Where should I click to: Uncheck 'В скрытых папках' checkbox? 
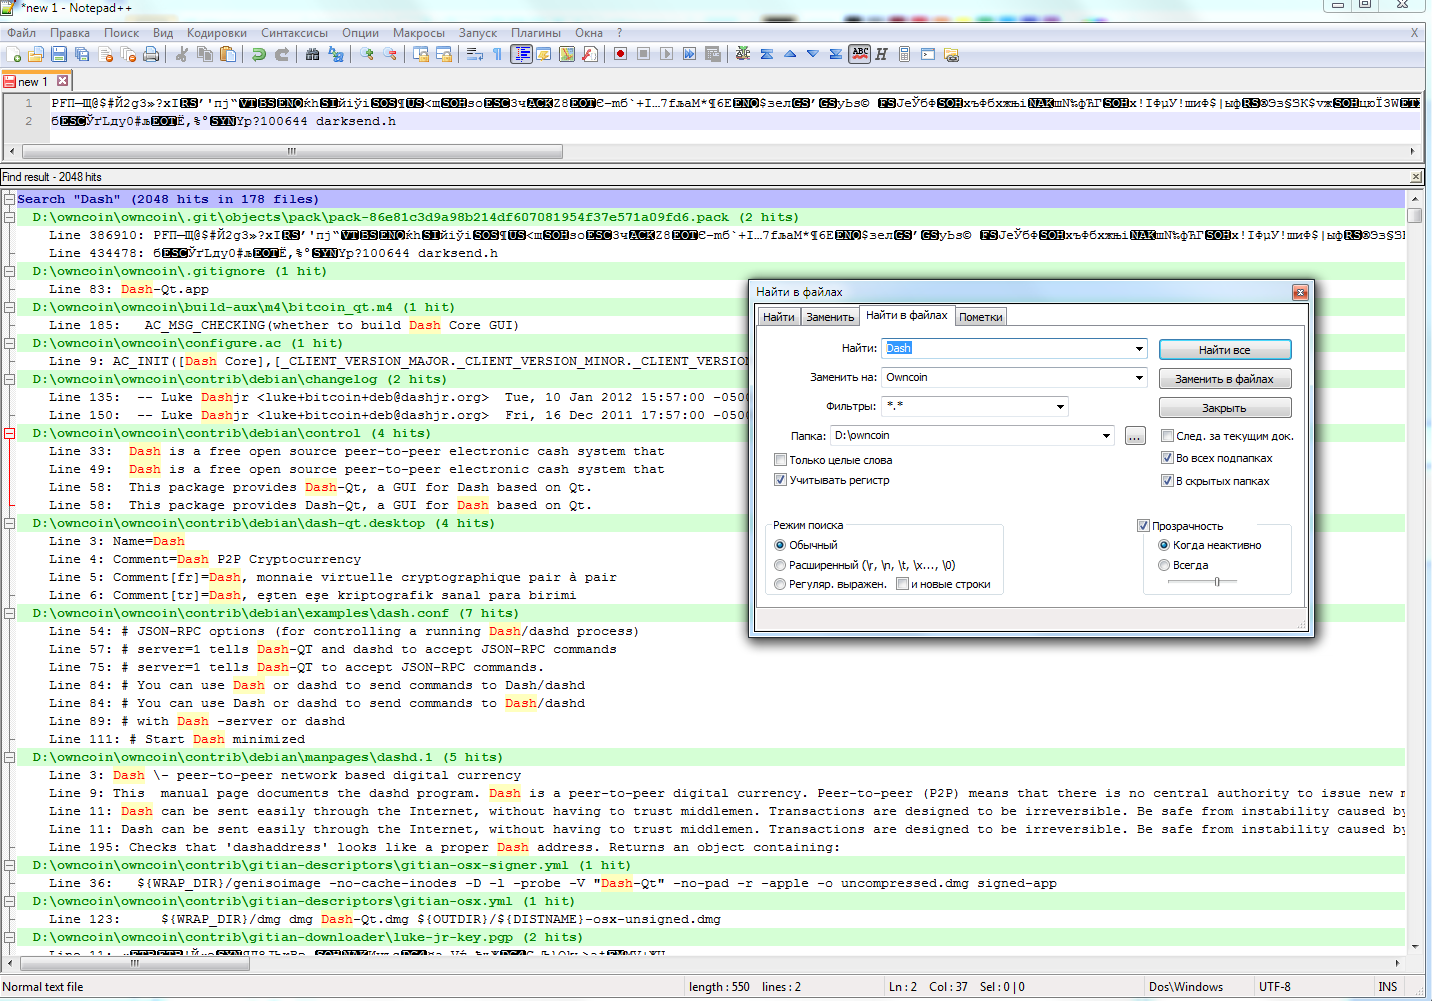(x=1167, y=481)
